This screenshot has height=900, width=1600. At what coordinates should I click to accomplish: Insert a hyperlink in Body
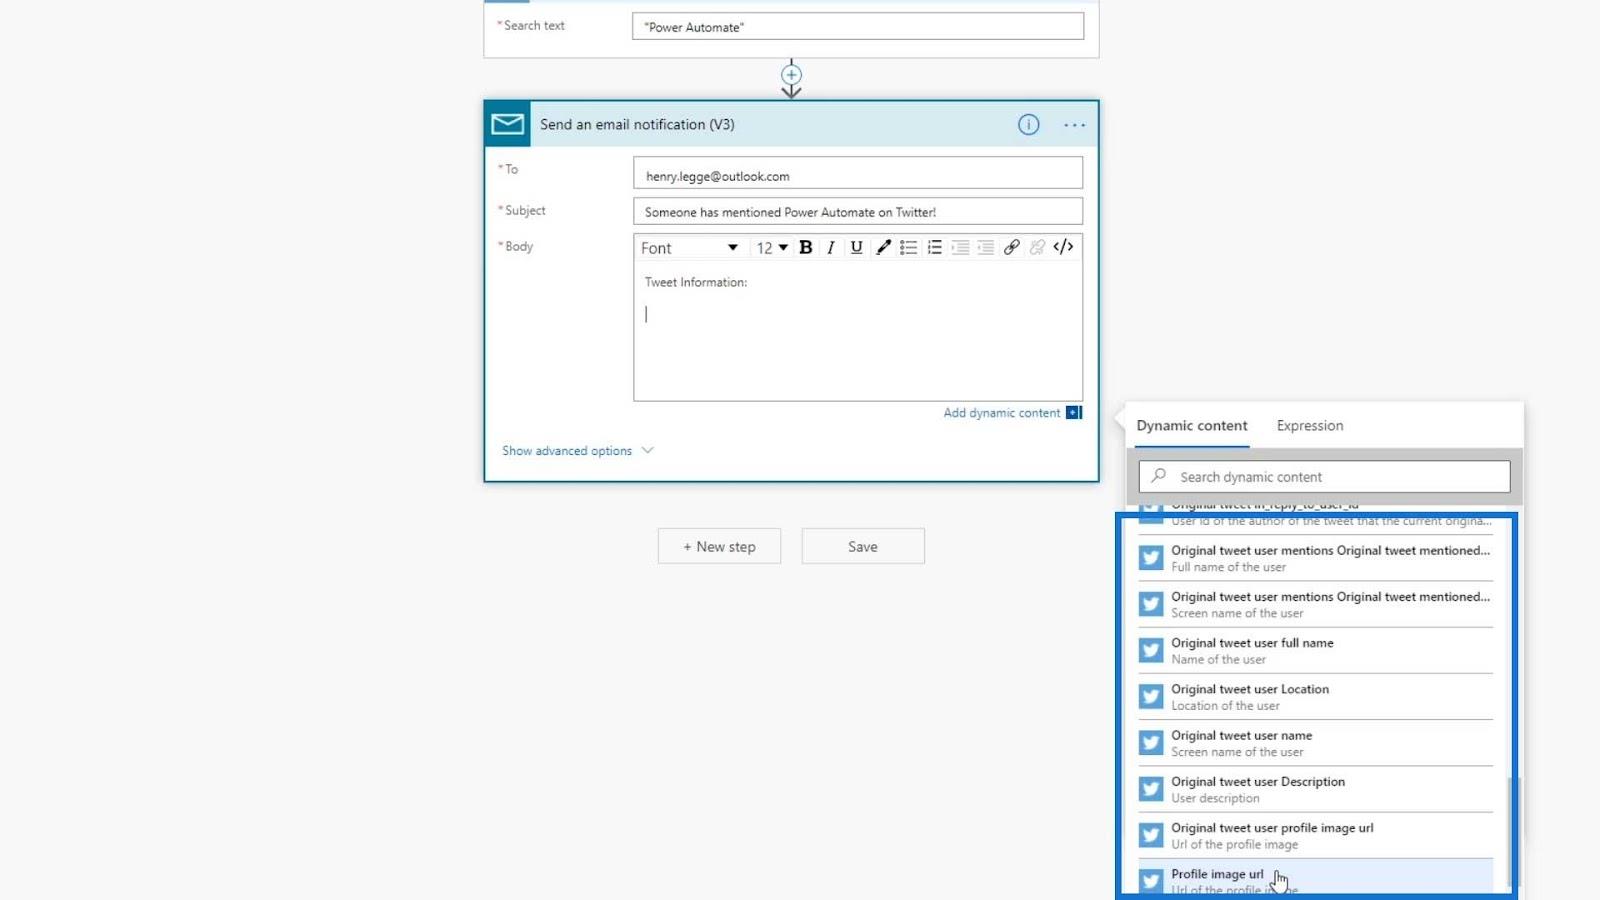point(1011,248)
